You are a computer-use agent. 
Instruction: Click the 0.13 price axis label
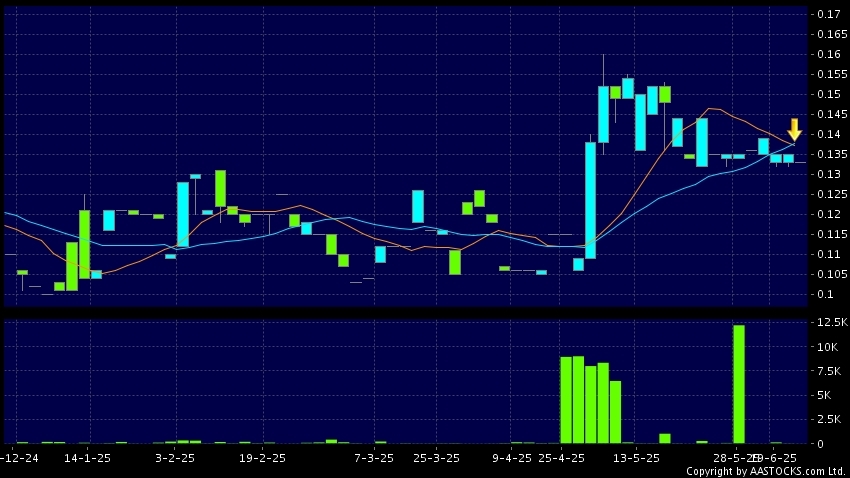pos(829,174)
